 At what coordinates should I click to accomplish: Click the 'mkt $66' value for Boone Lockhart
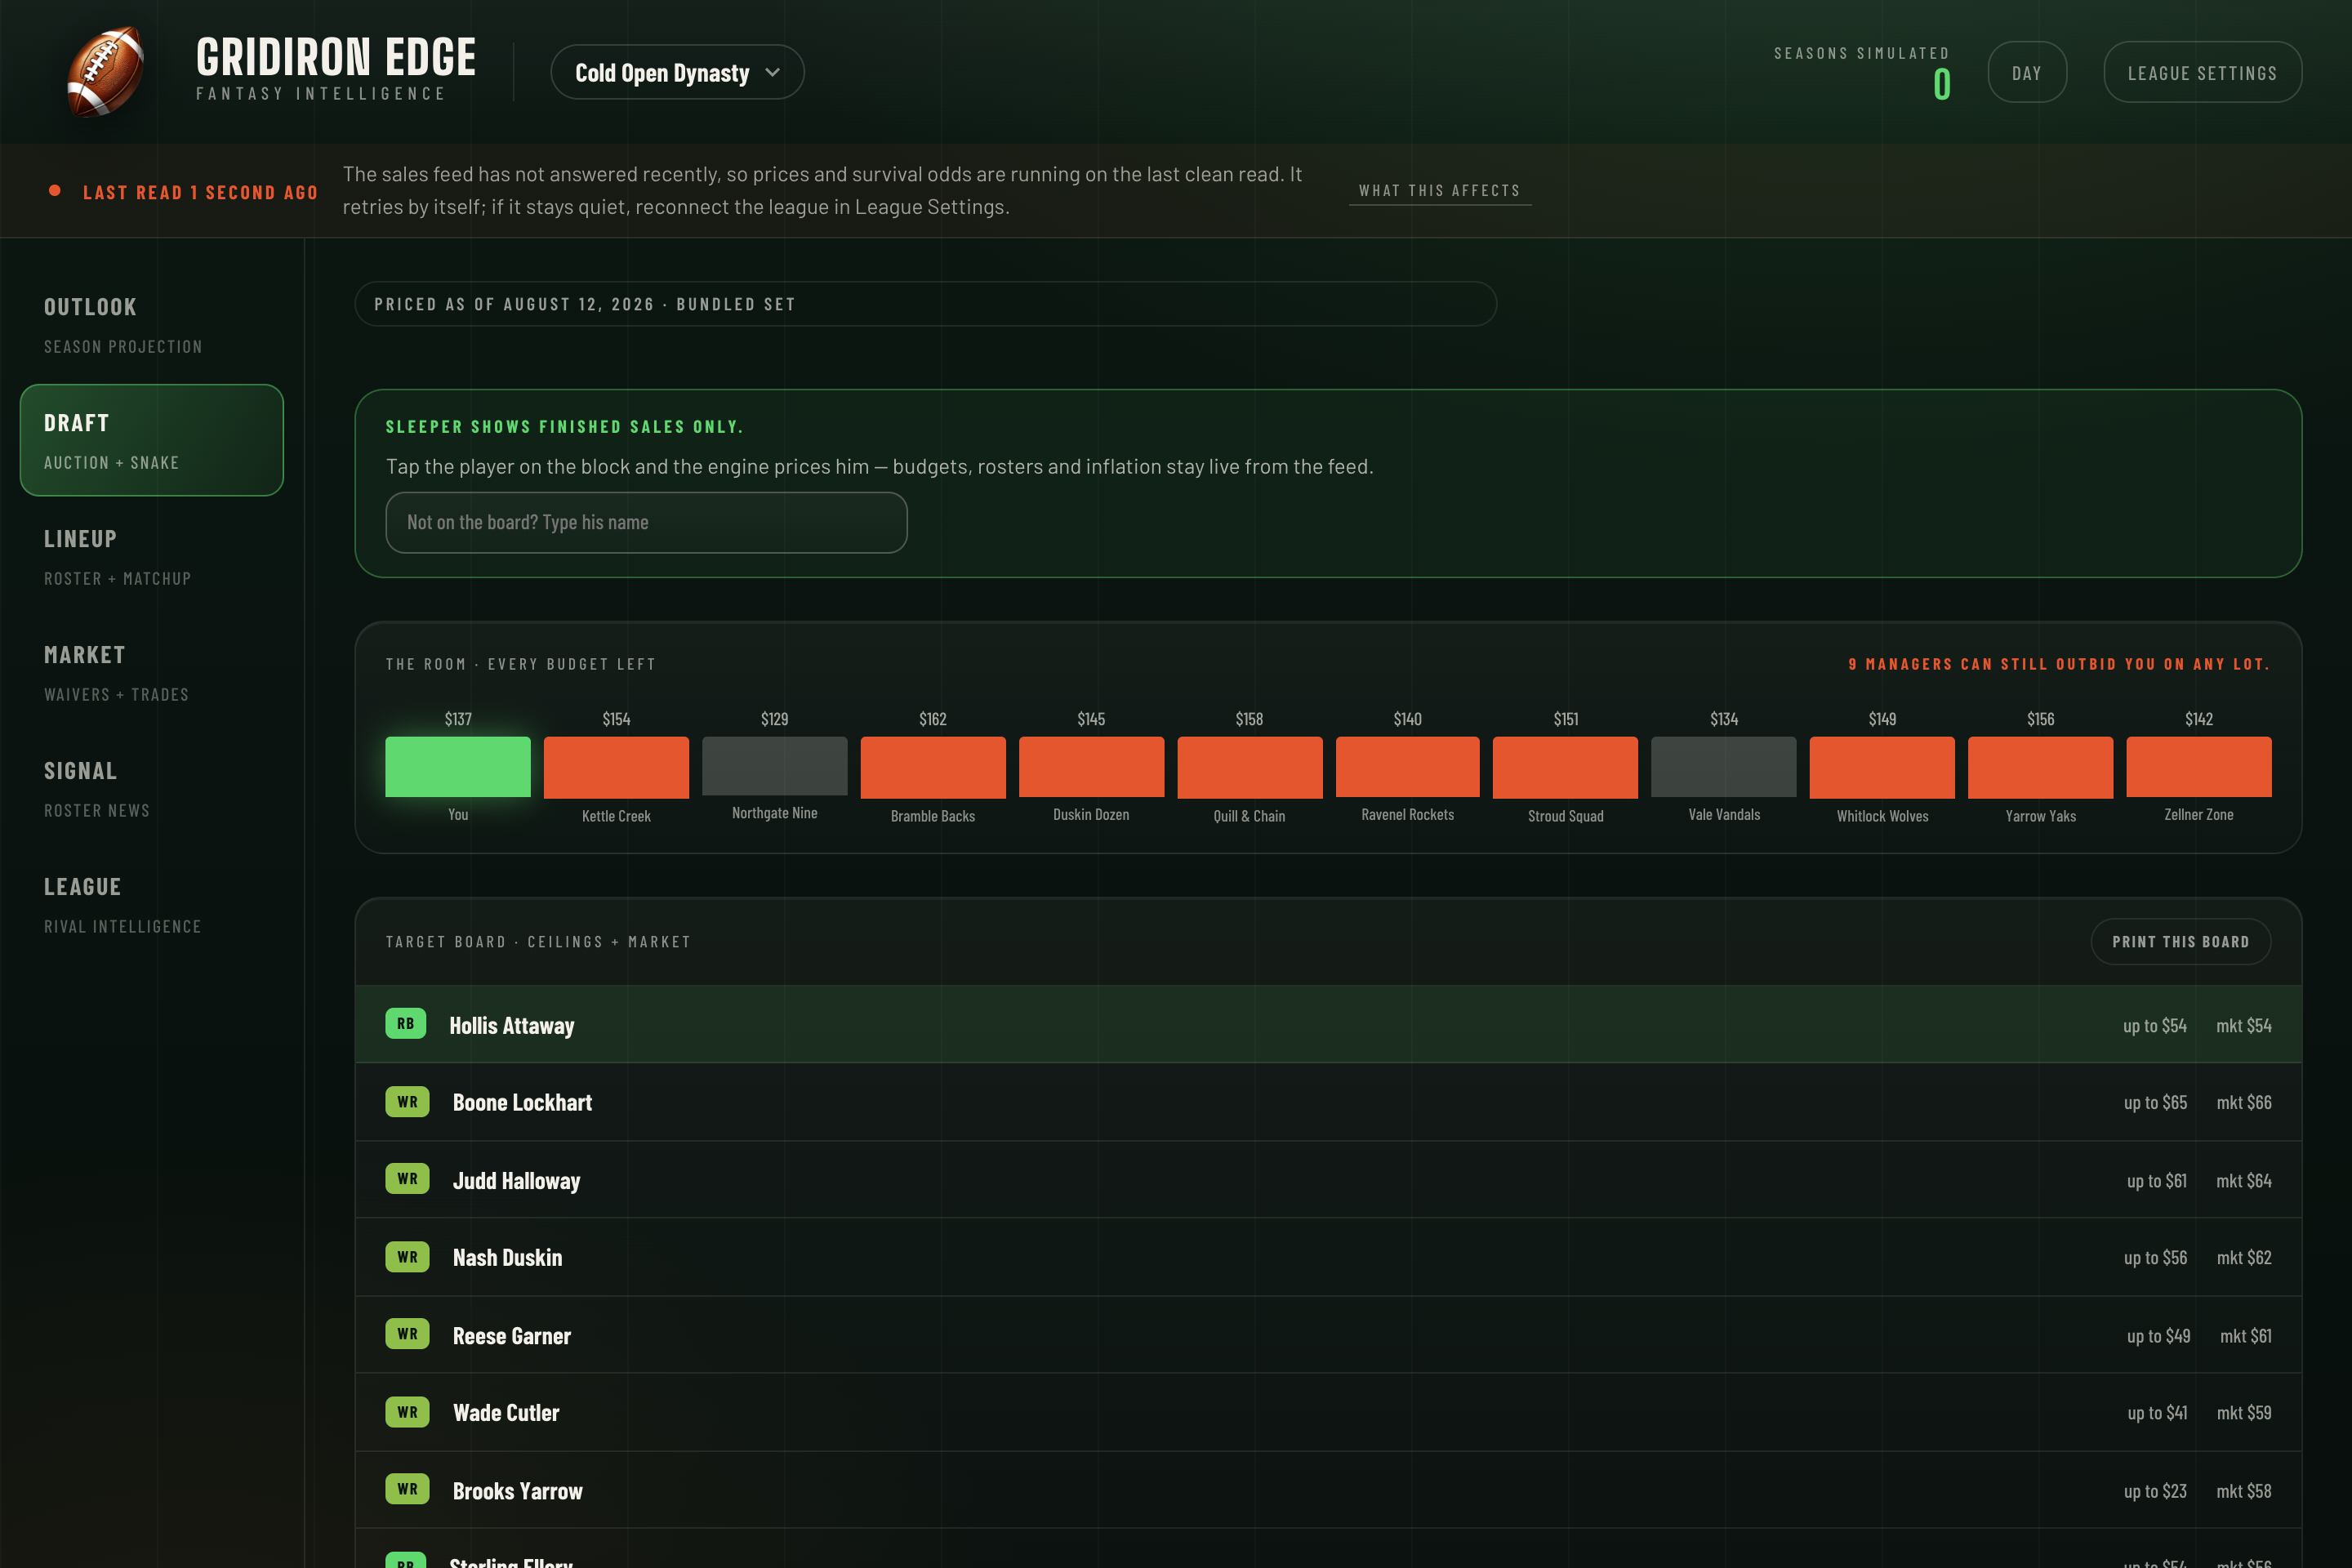point(2243,1102)
